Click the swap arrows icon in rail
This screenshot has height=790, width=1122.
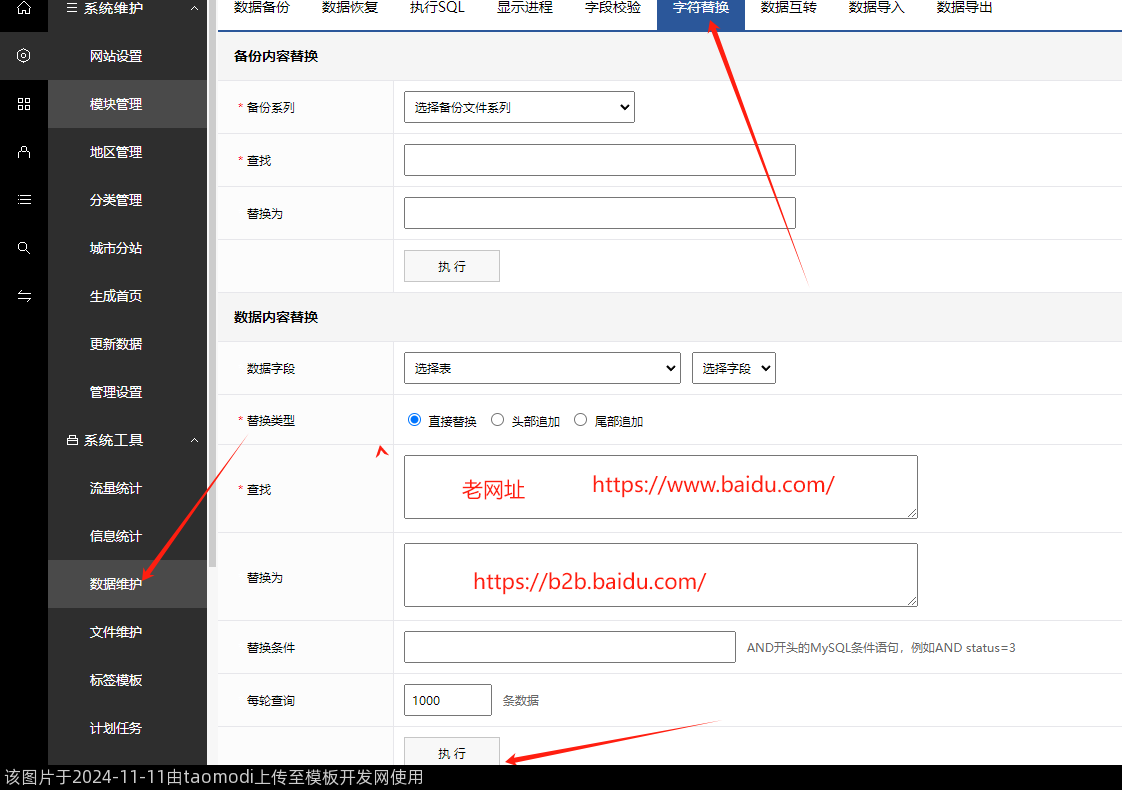tap(24, 296)
